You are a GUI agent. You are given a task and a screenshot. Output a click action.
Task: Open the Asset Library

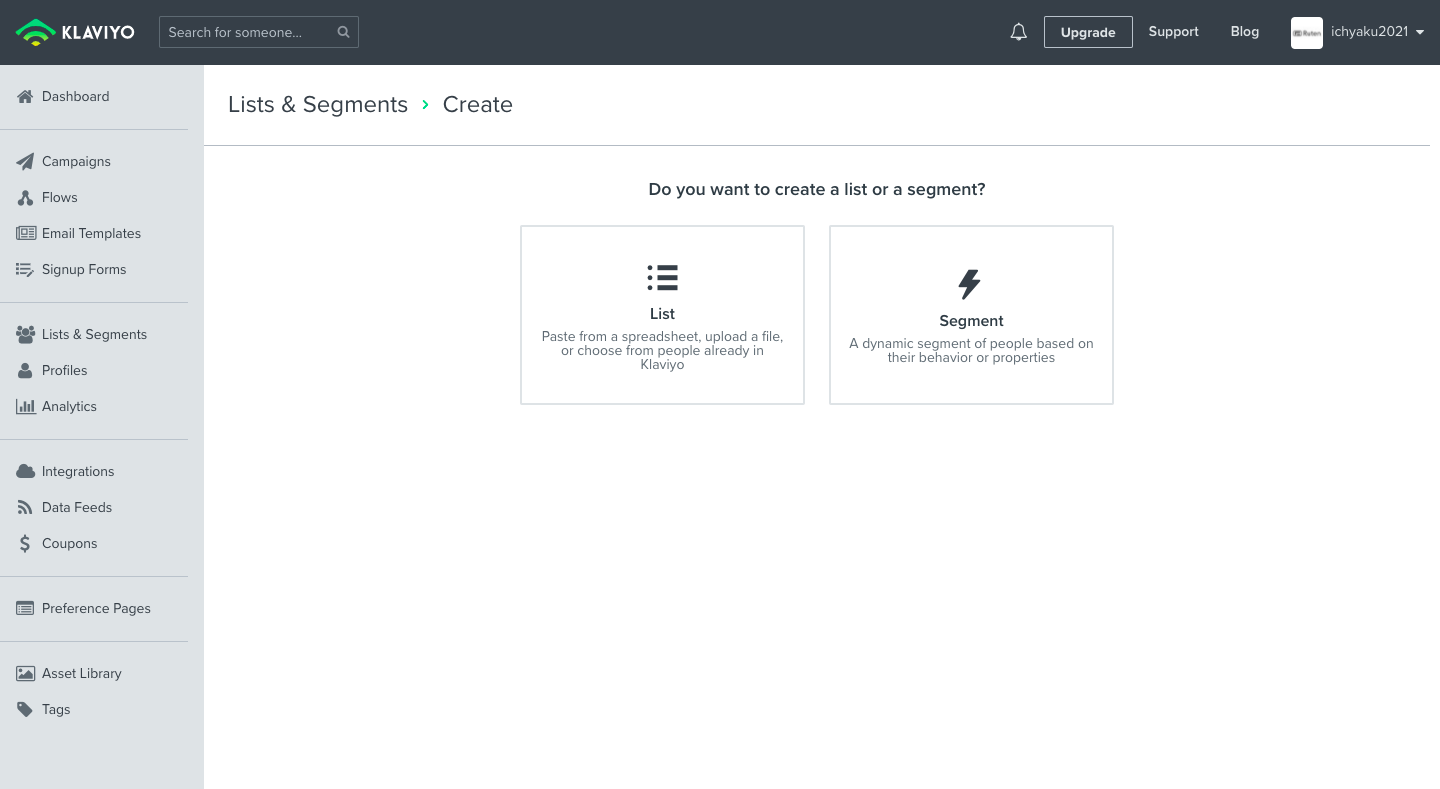tap(82, 673)
